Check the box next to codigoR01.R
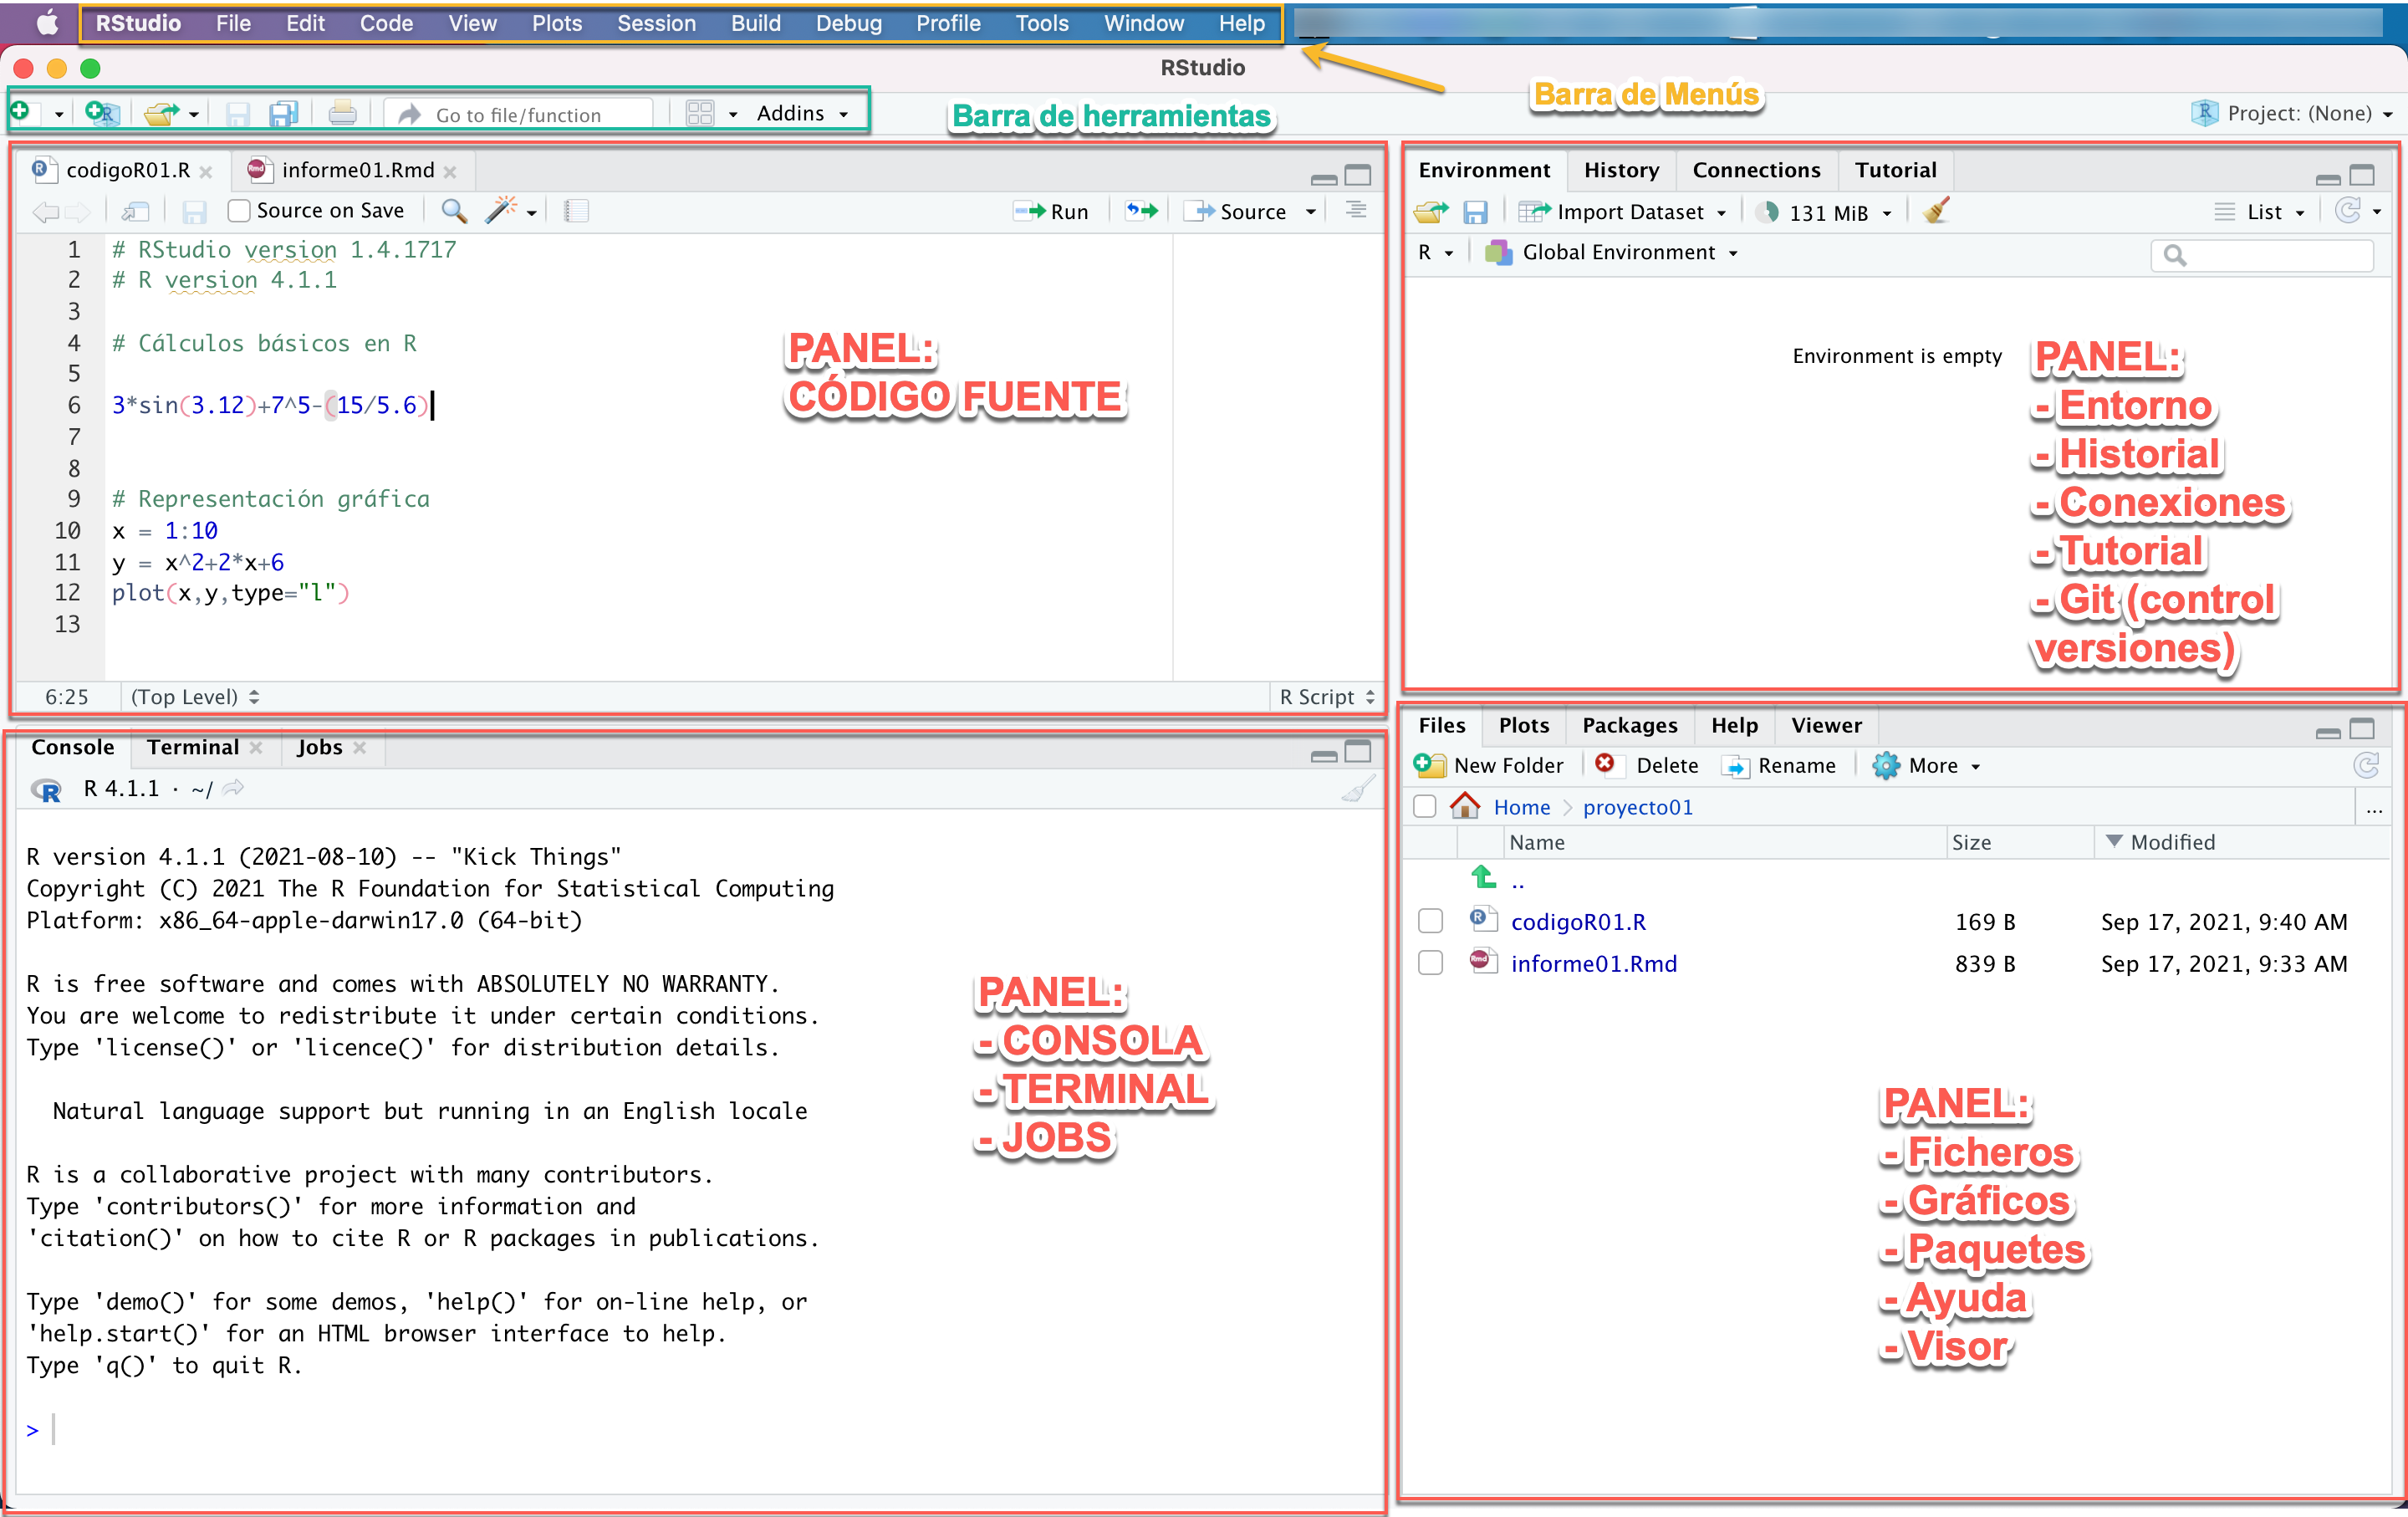 click(1431, 921)
